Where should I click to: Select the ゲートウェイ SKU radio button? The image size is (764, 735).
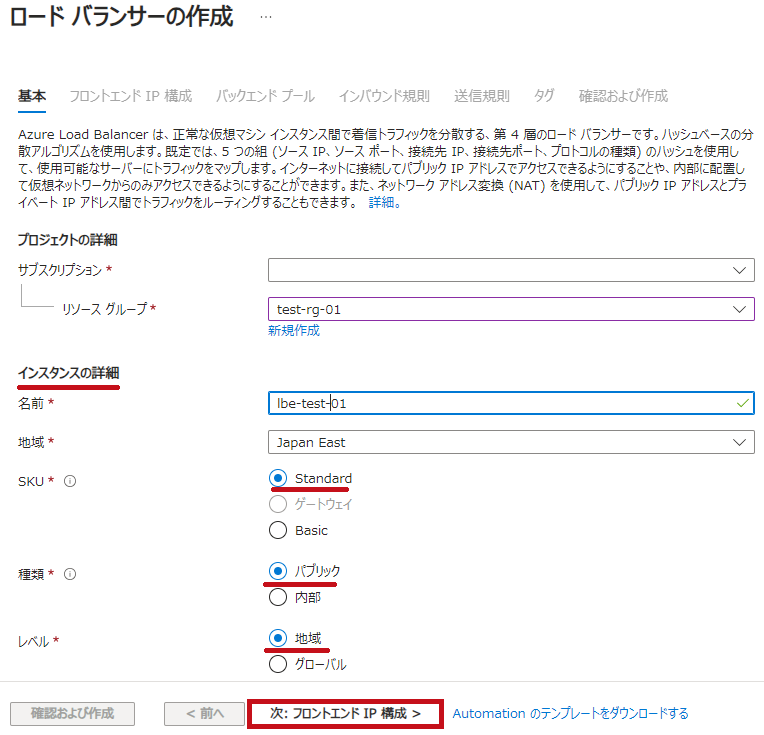(x=278, y=504)
